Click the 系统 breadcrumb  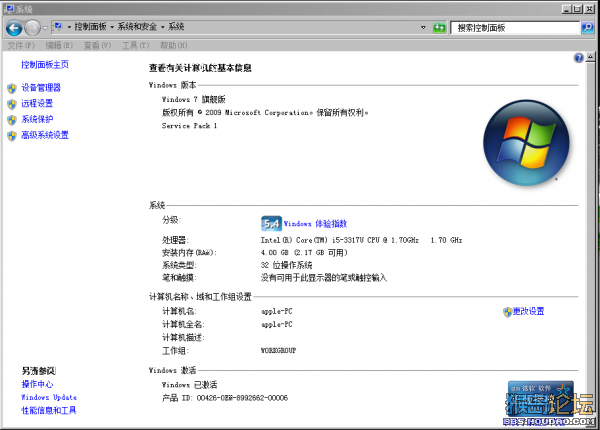pos(176,26)
